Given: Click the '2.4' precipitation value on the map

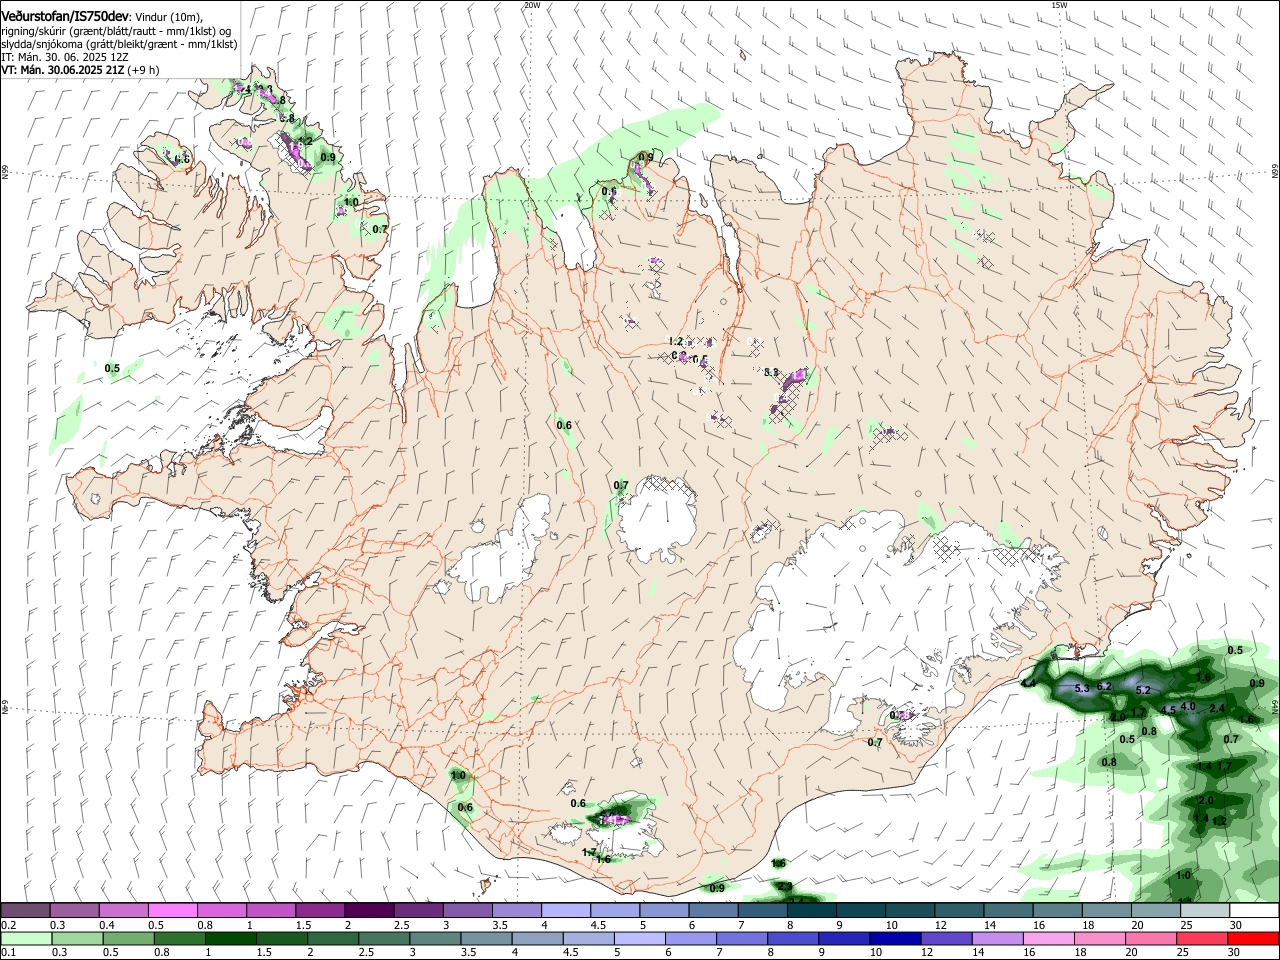Looking at the screenshot, I should pyautogui.click(x=1217, y=708).
